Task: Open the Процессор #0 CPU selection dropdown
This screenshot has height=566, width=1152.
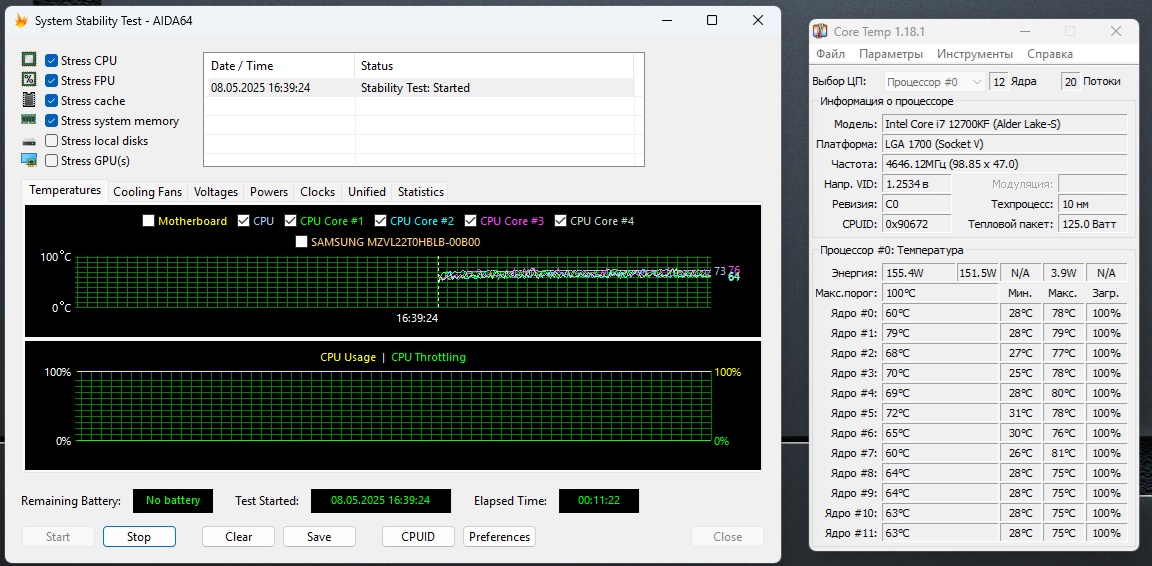Action: 934,82
